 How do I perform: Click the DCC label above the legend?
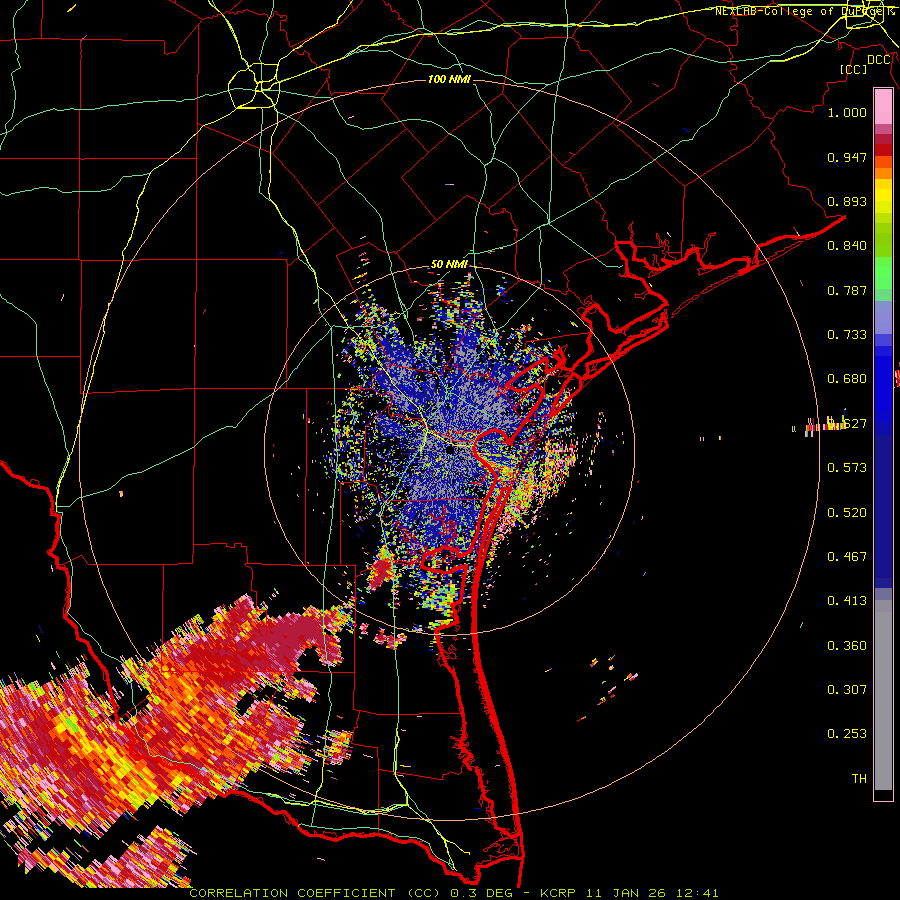pos(878,60)
